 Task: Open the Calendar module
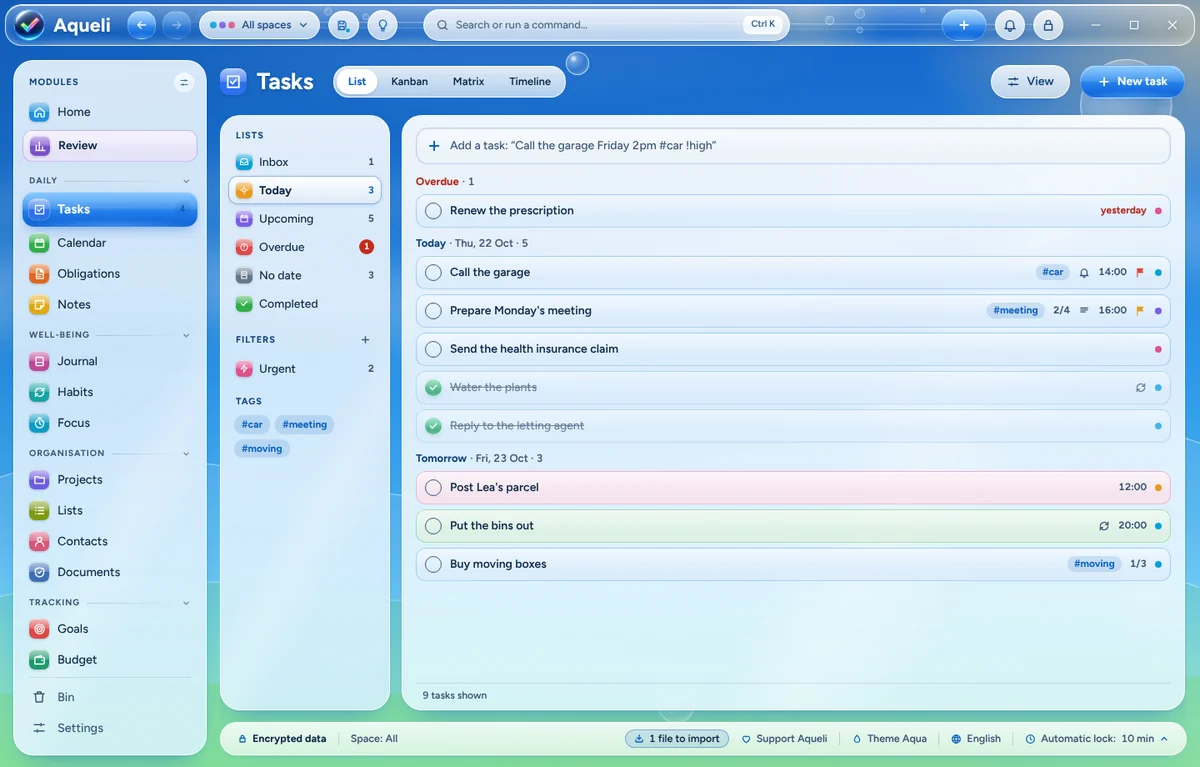(x=110, y=243)
